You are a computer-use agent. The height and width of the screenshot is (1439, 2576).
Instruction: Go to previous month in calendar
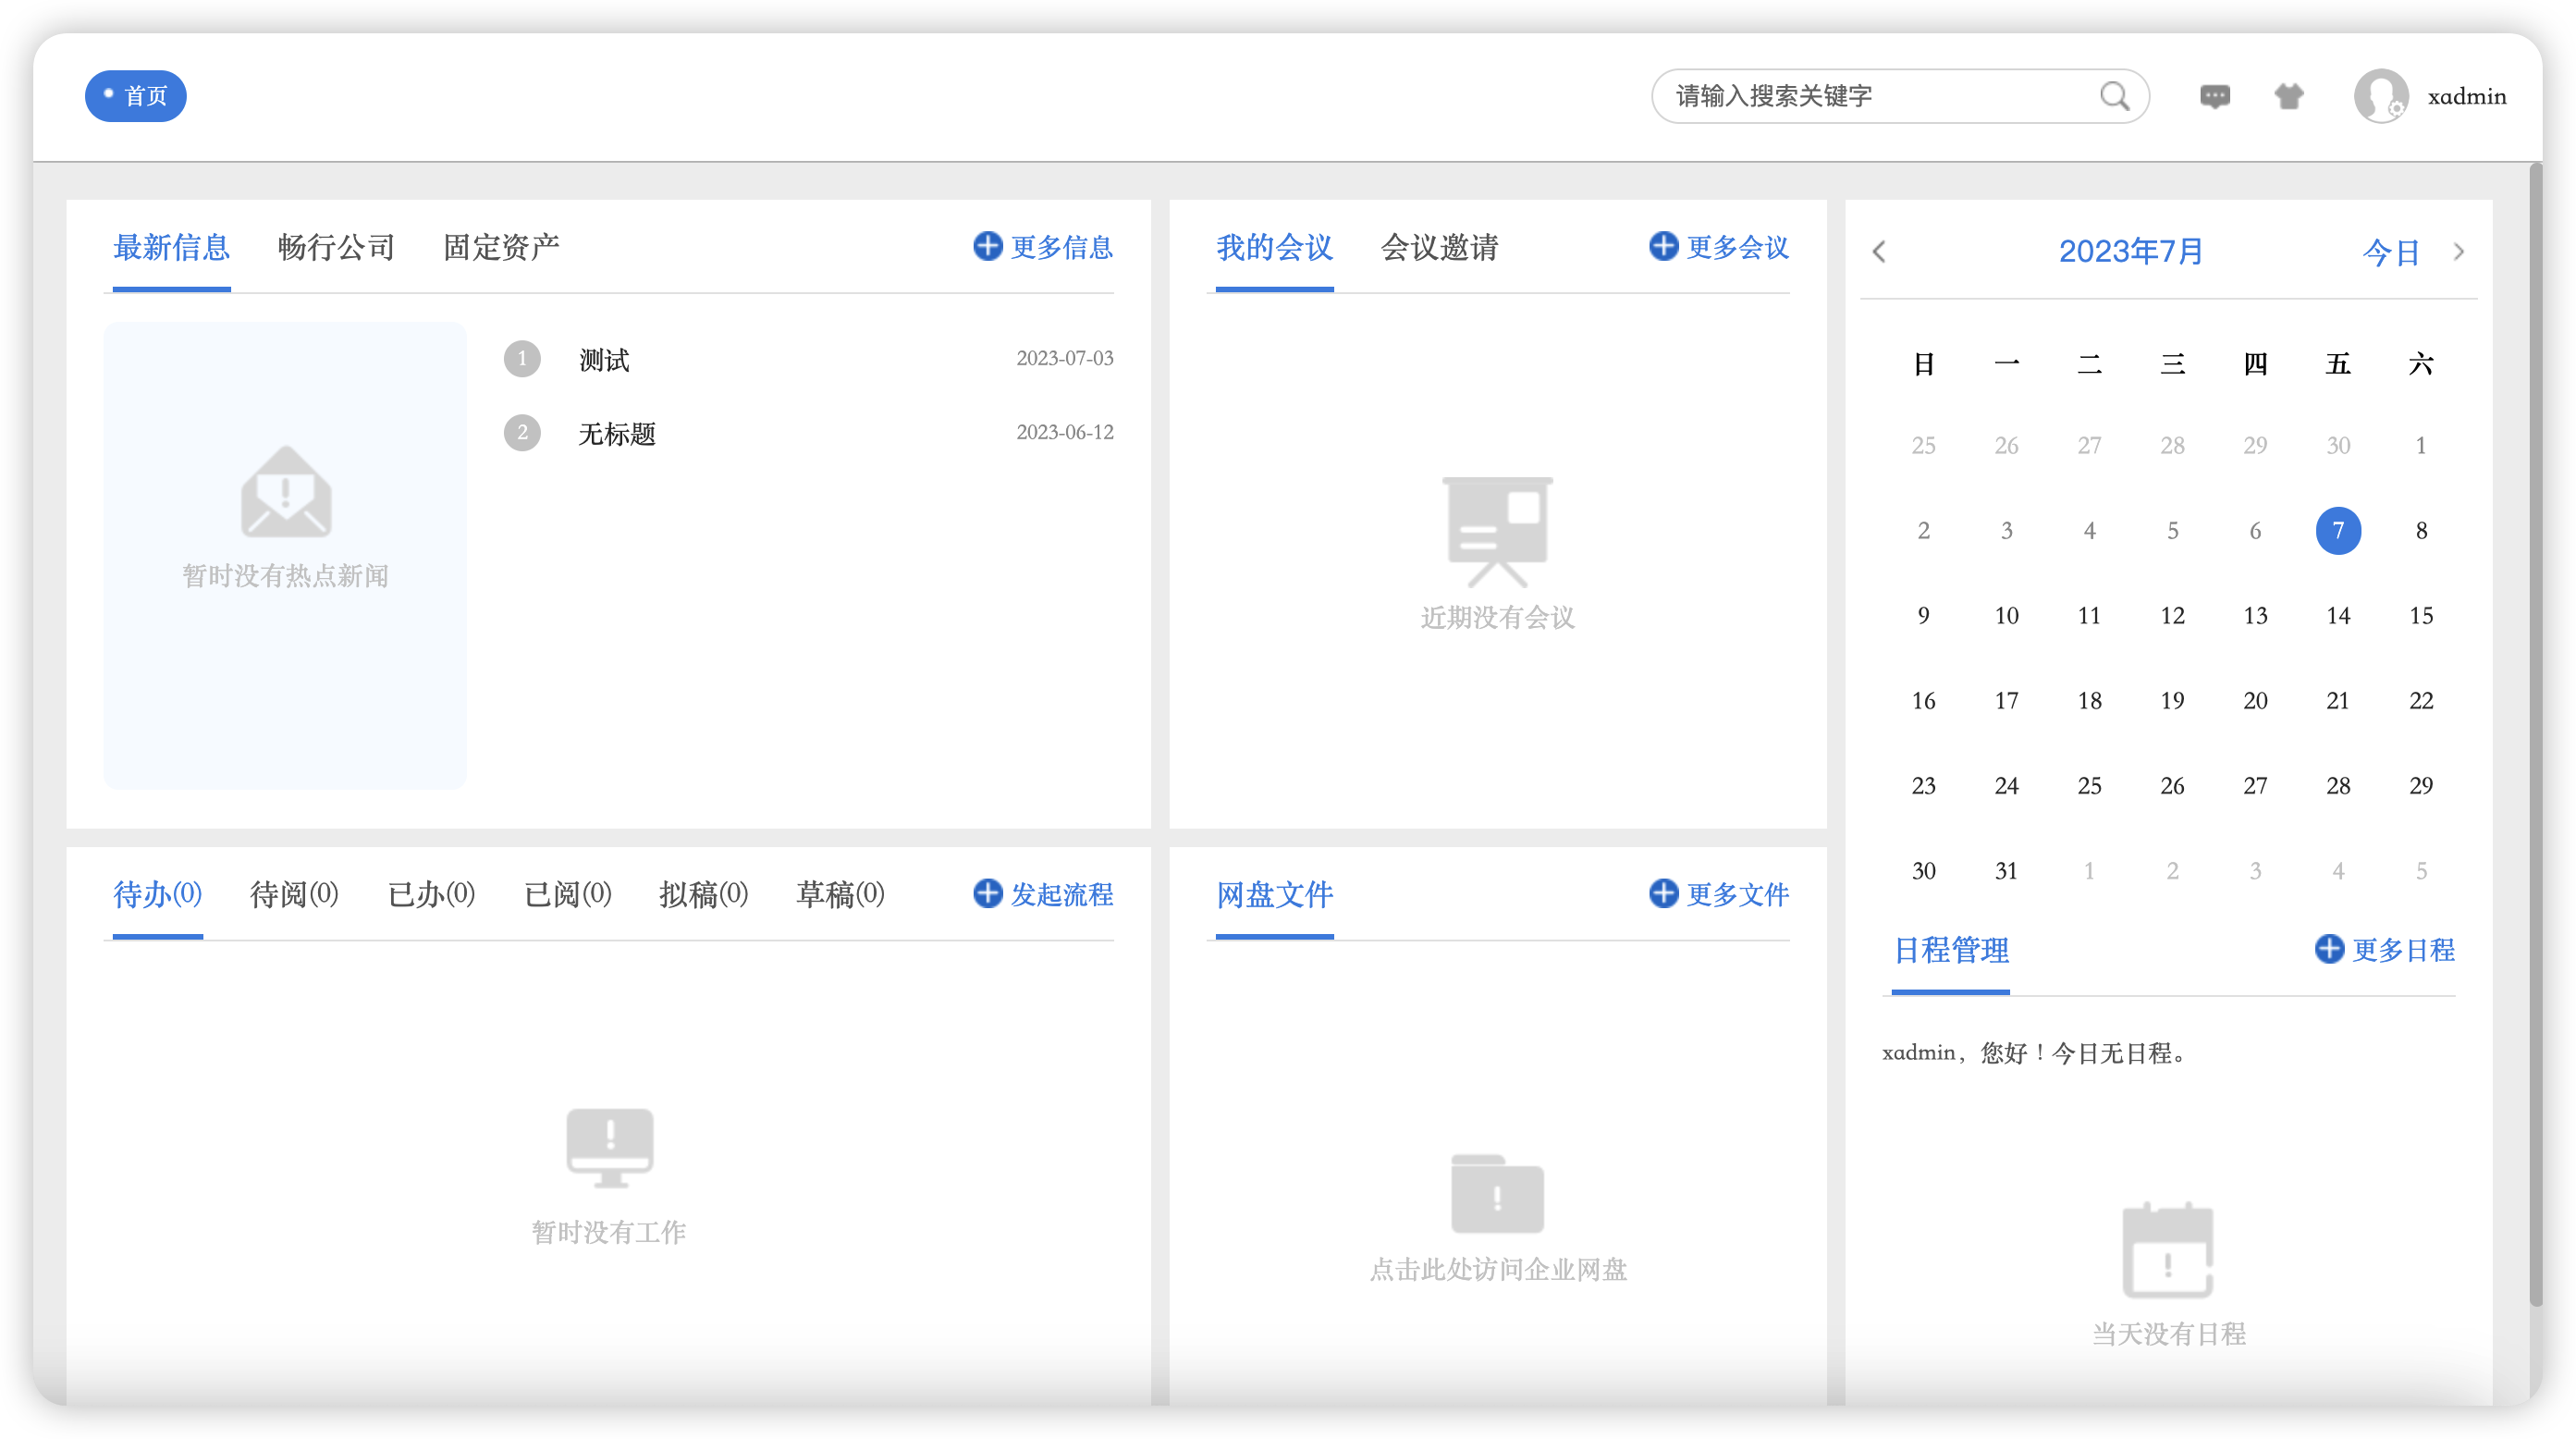(x=1879, y=252)
